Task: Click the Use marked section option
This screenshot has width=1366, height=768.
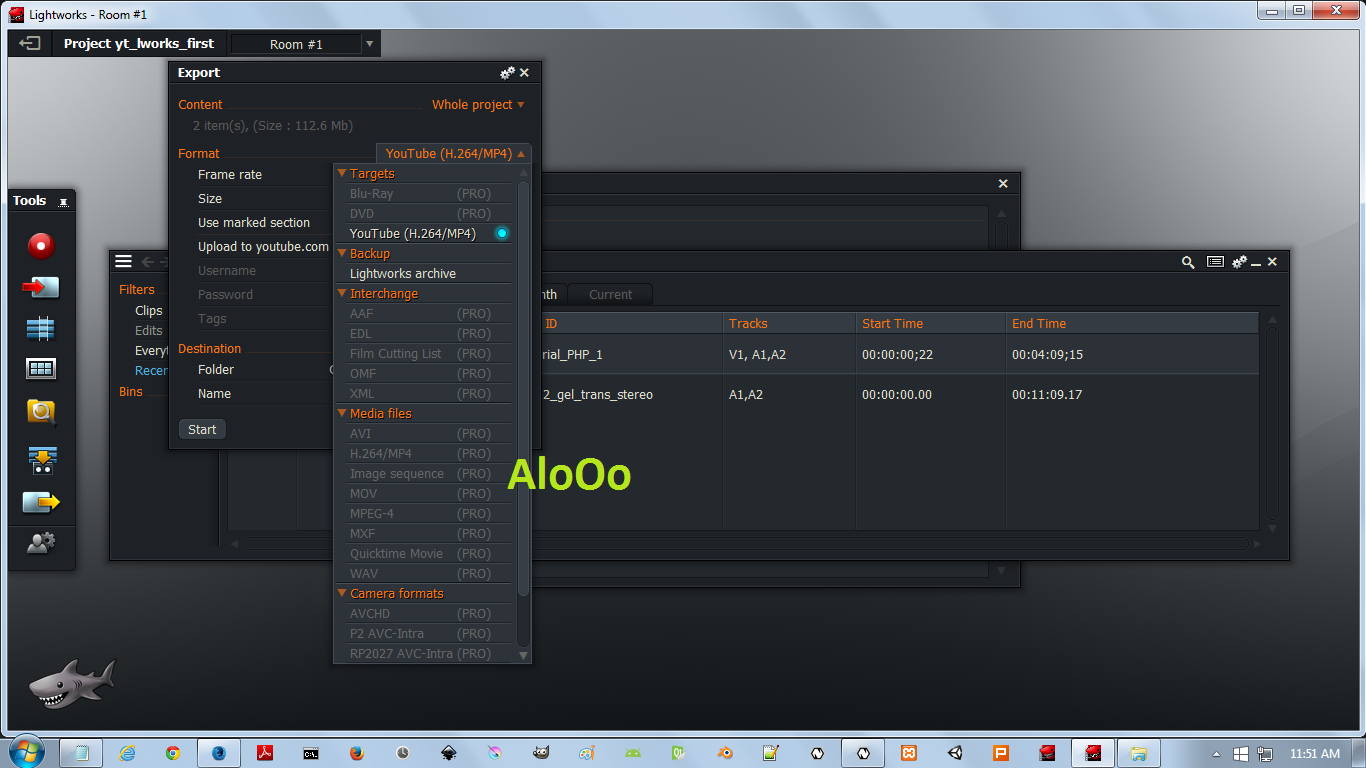Action: tap(254, 222)
